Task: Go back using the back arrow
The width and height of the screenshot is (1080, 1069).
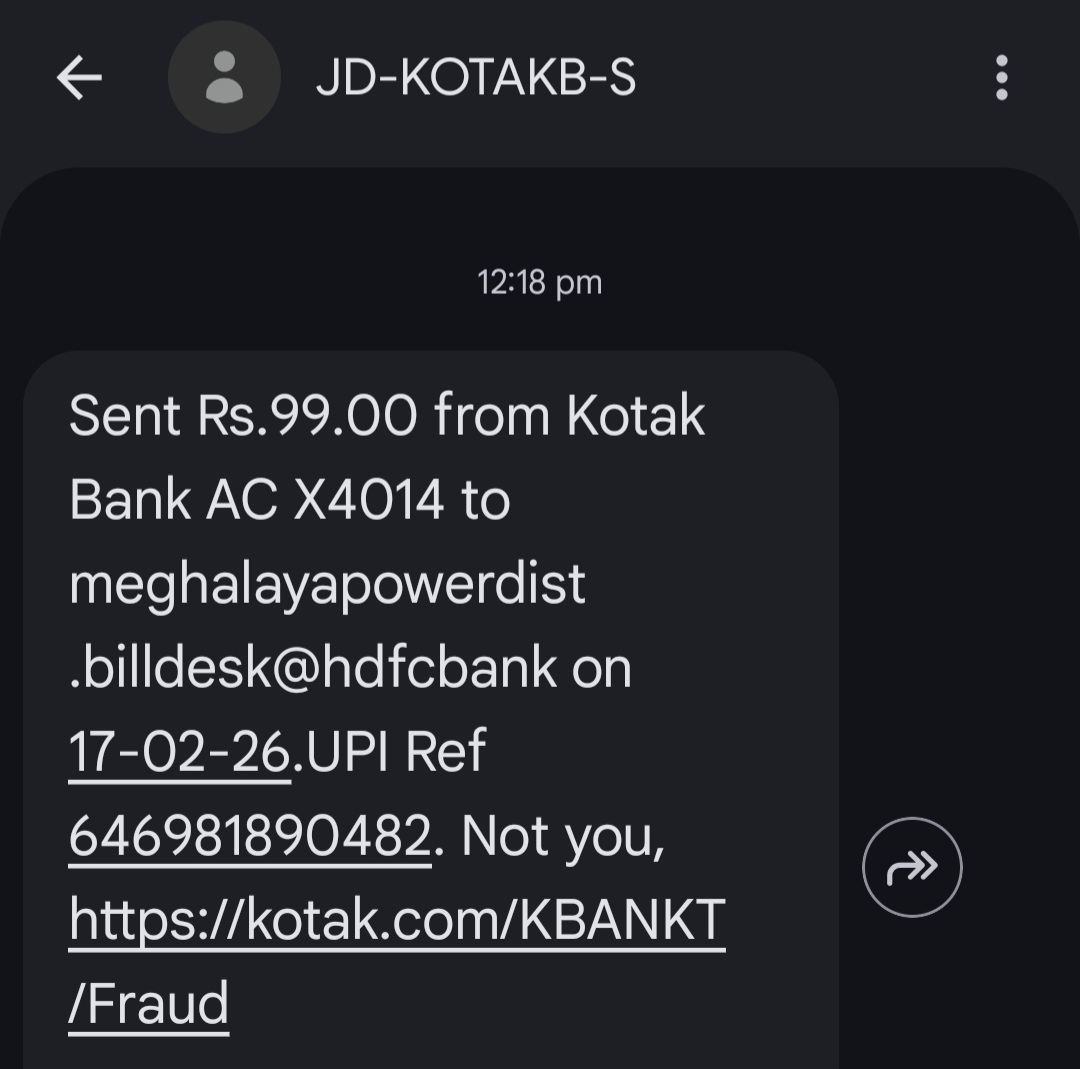Action: click(x=79, y=78)
